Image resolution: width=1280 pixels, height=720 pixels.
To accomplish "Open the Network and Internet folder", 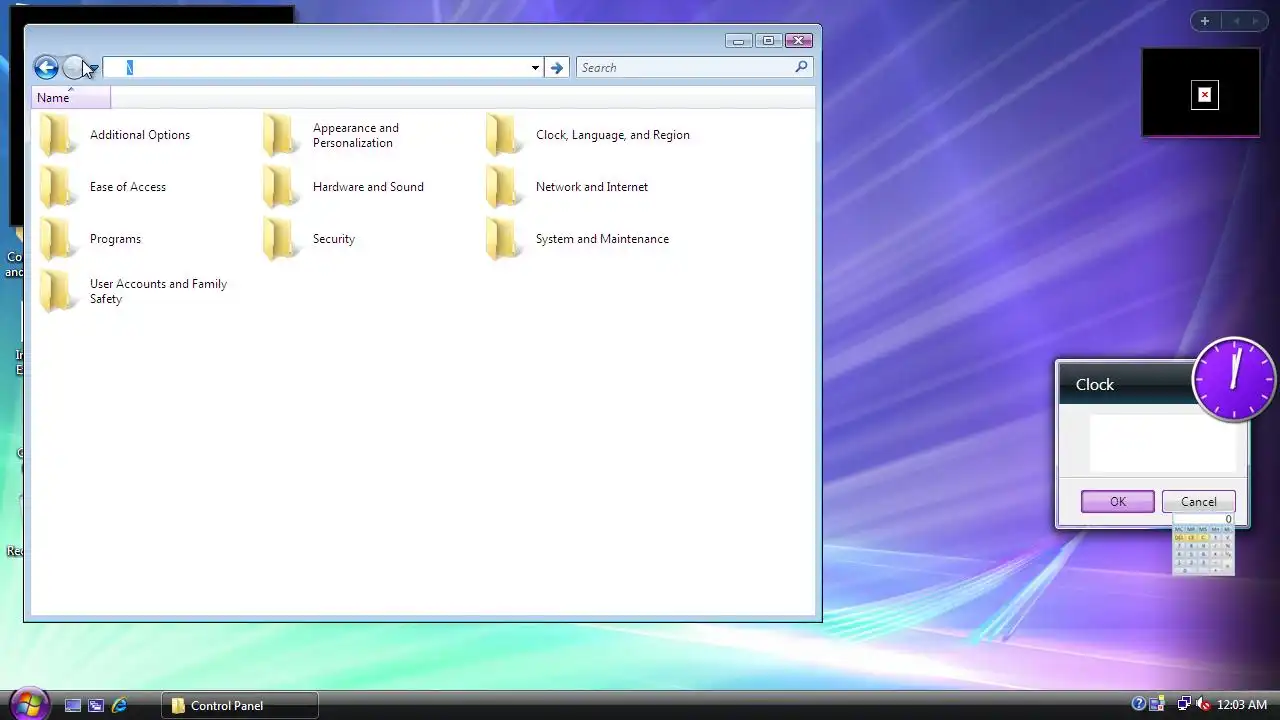I will tap(567, 187).
